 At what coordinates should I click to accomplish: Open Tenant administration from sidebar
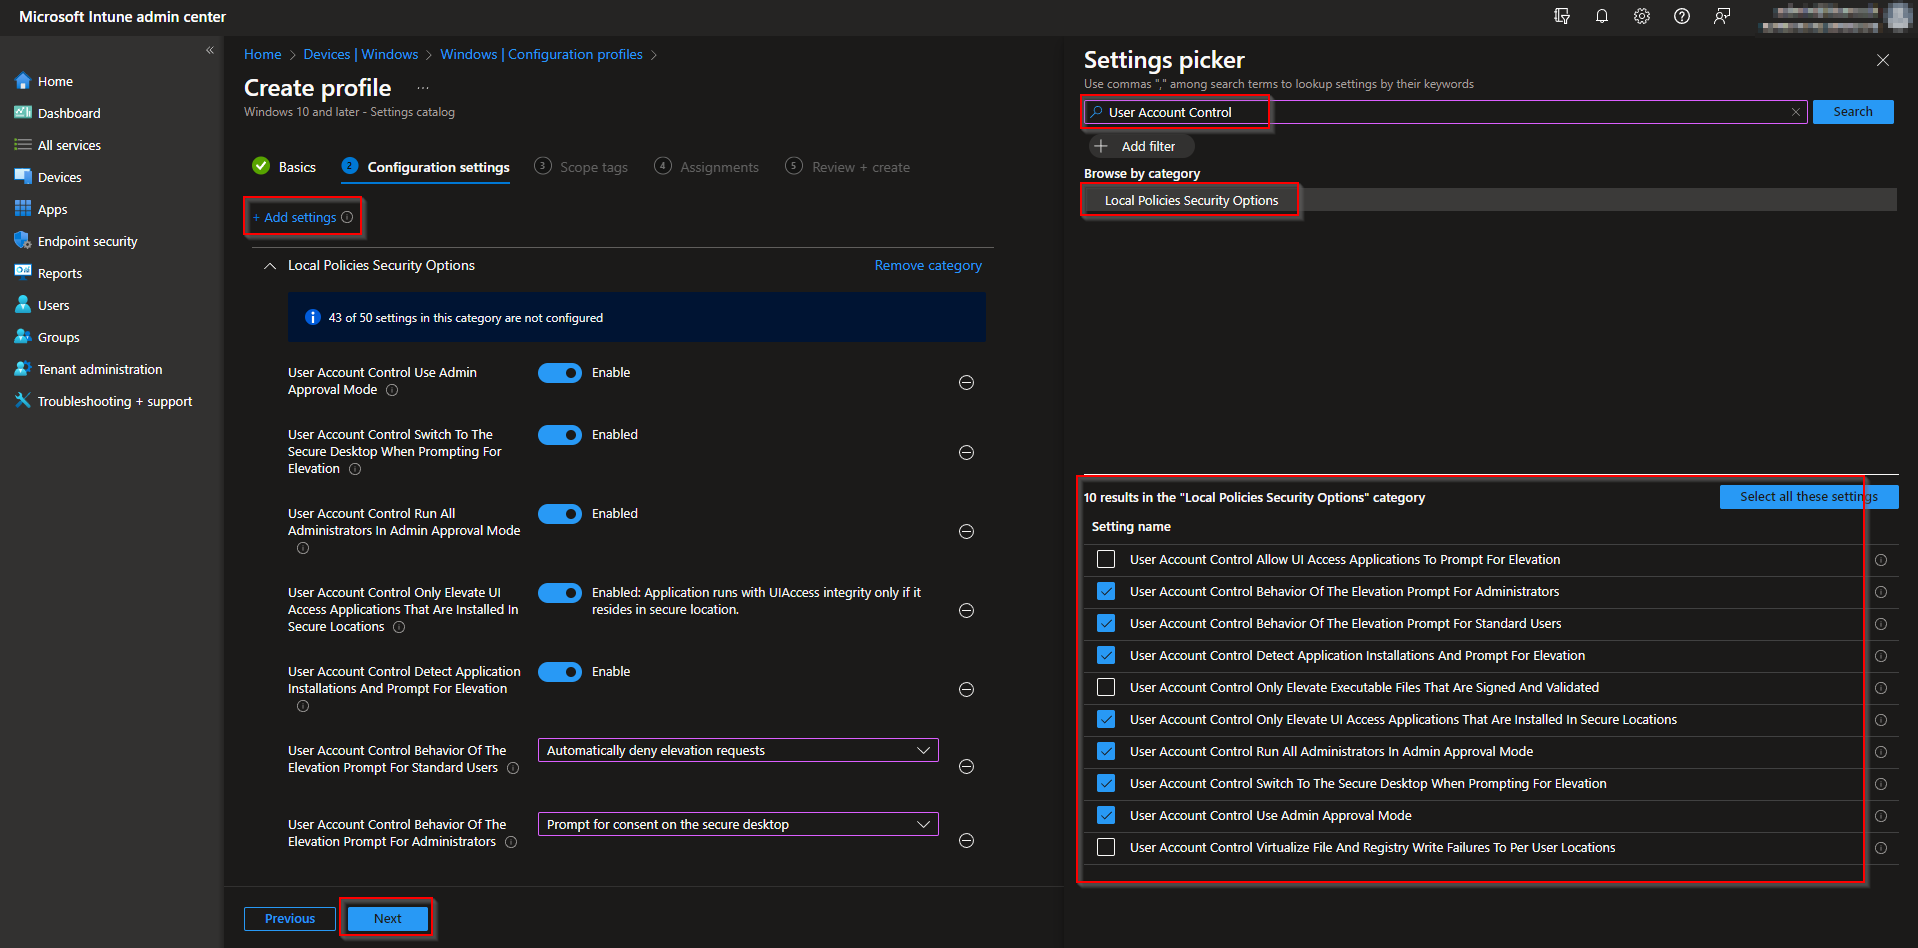point(99,368)
